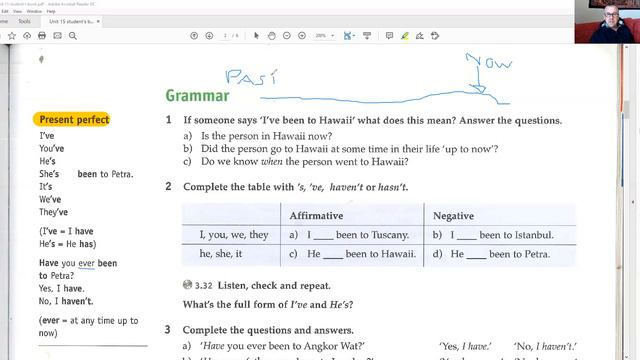Click the share/stamp icon at toolbar end
The height and width of the screenshot is (360, 640).
point(435,36)
